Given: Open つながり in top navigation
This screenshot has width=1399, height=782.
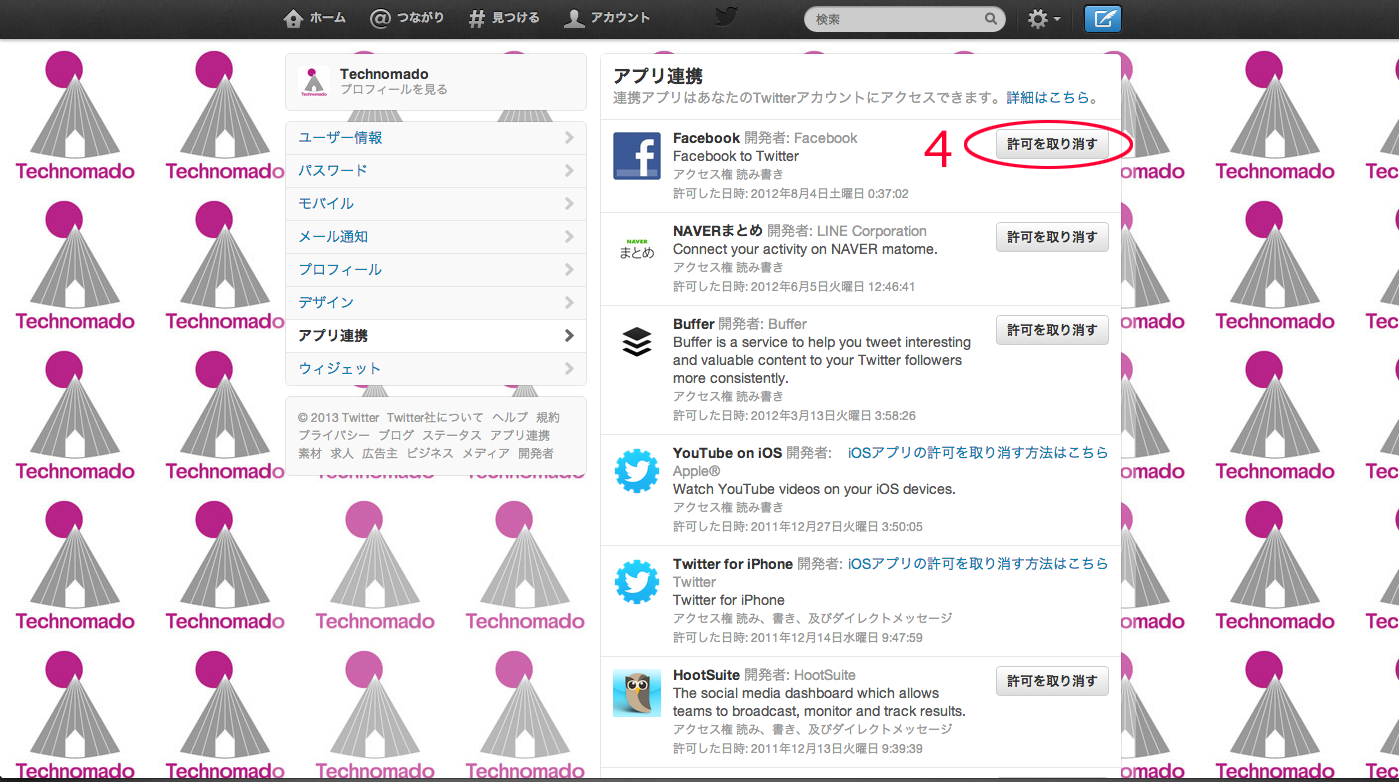Looking at the screenshot, I should (407, 18).
